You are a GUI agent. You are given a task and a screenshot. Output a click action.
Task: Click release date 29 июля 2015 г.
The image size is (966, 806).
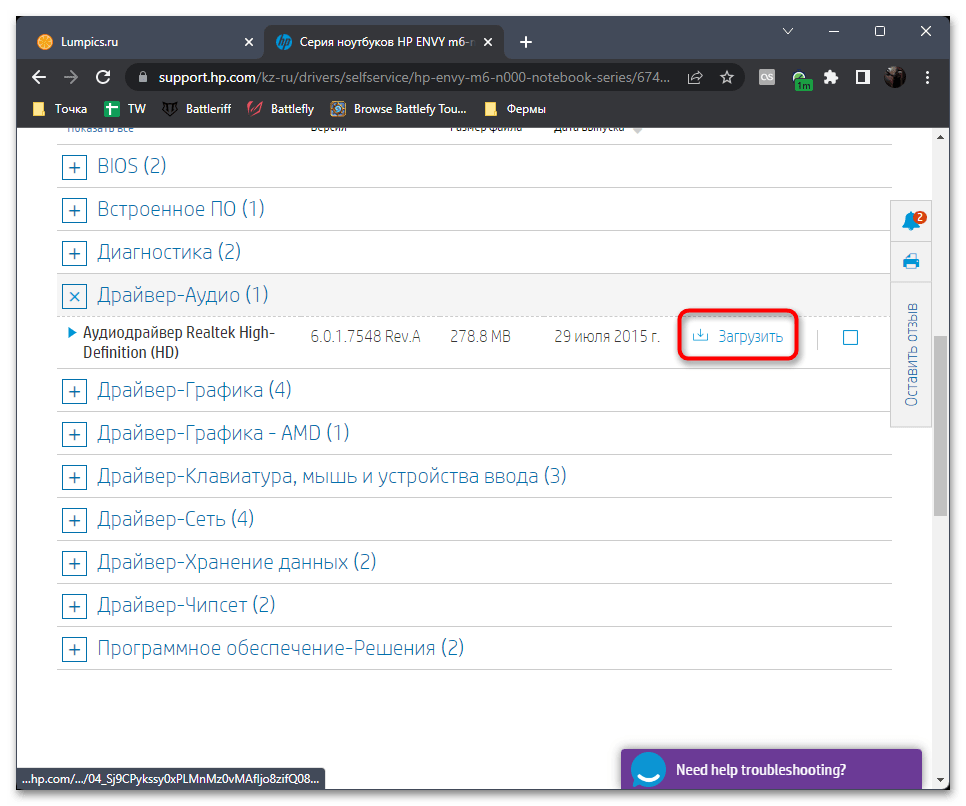607,336
